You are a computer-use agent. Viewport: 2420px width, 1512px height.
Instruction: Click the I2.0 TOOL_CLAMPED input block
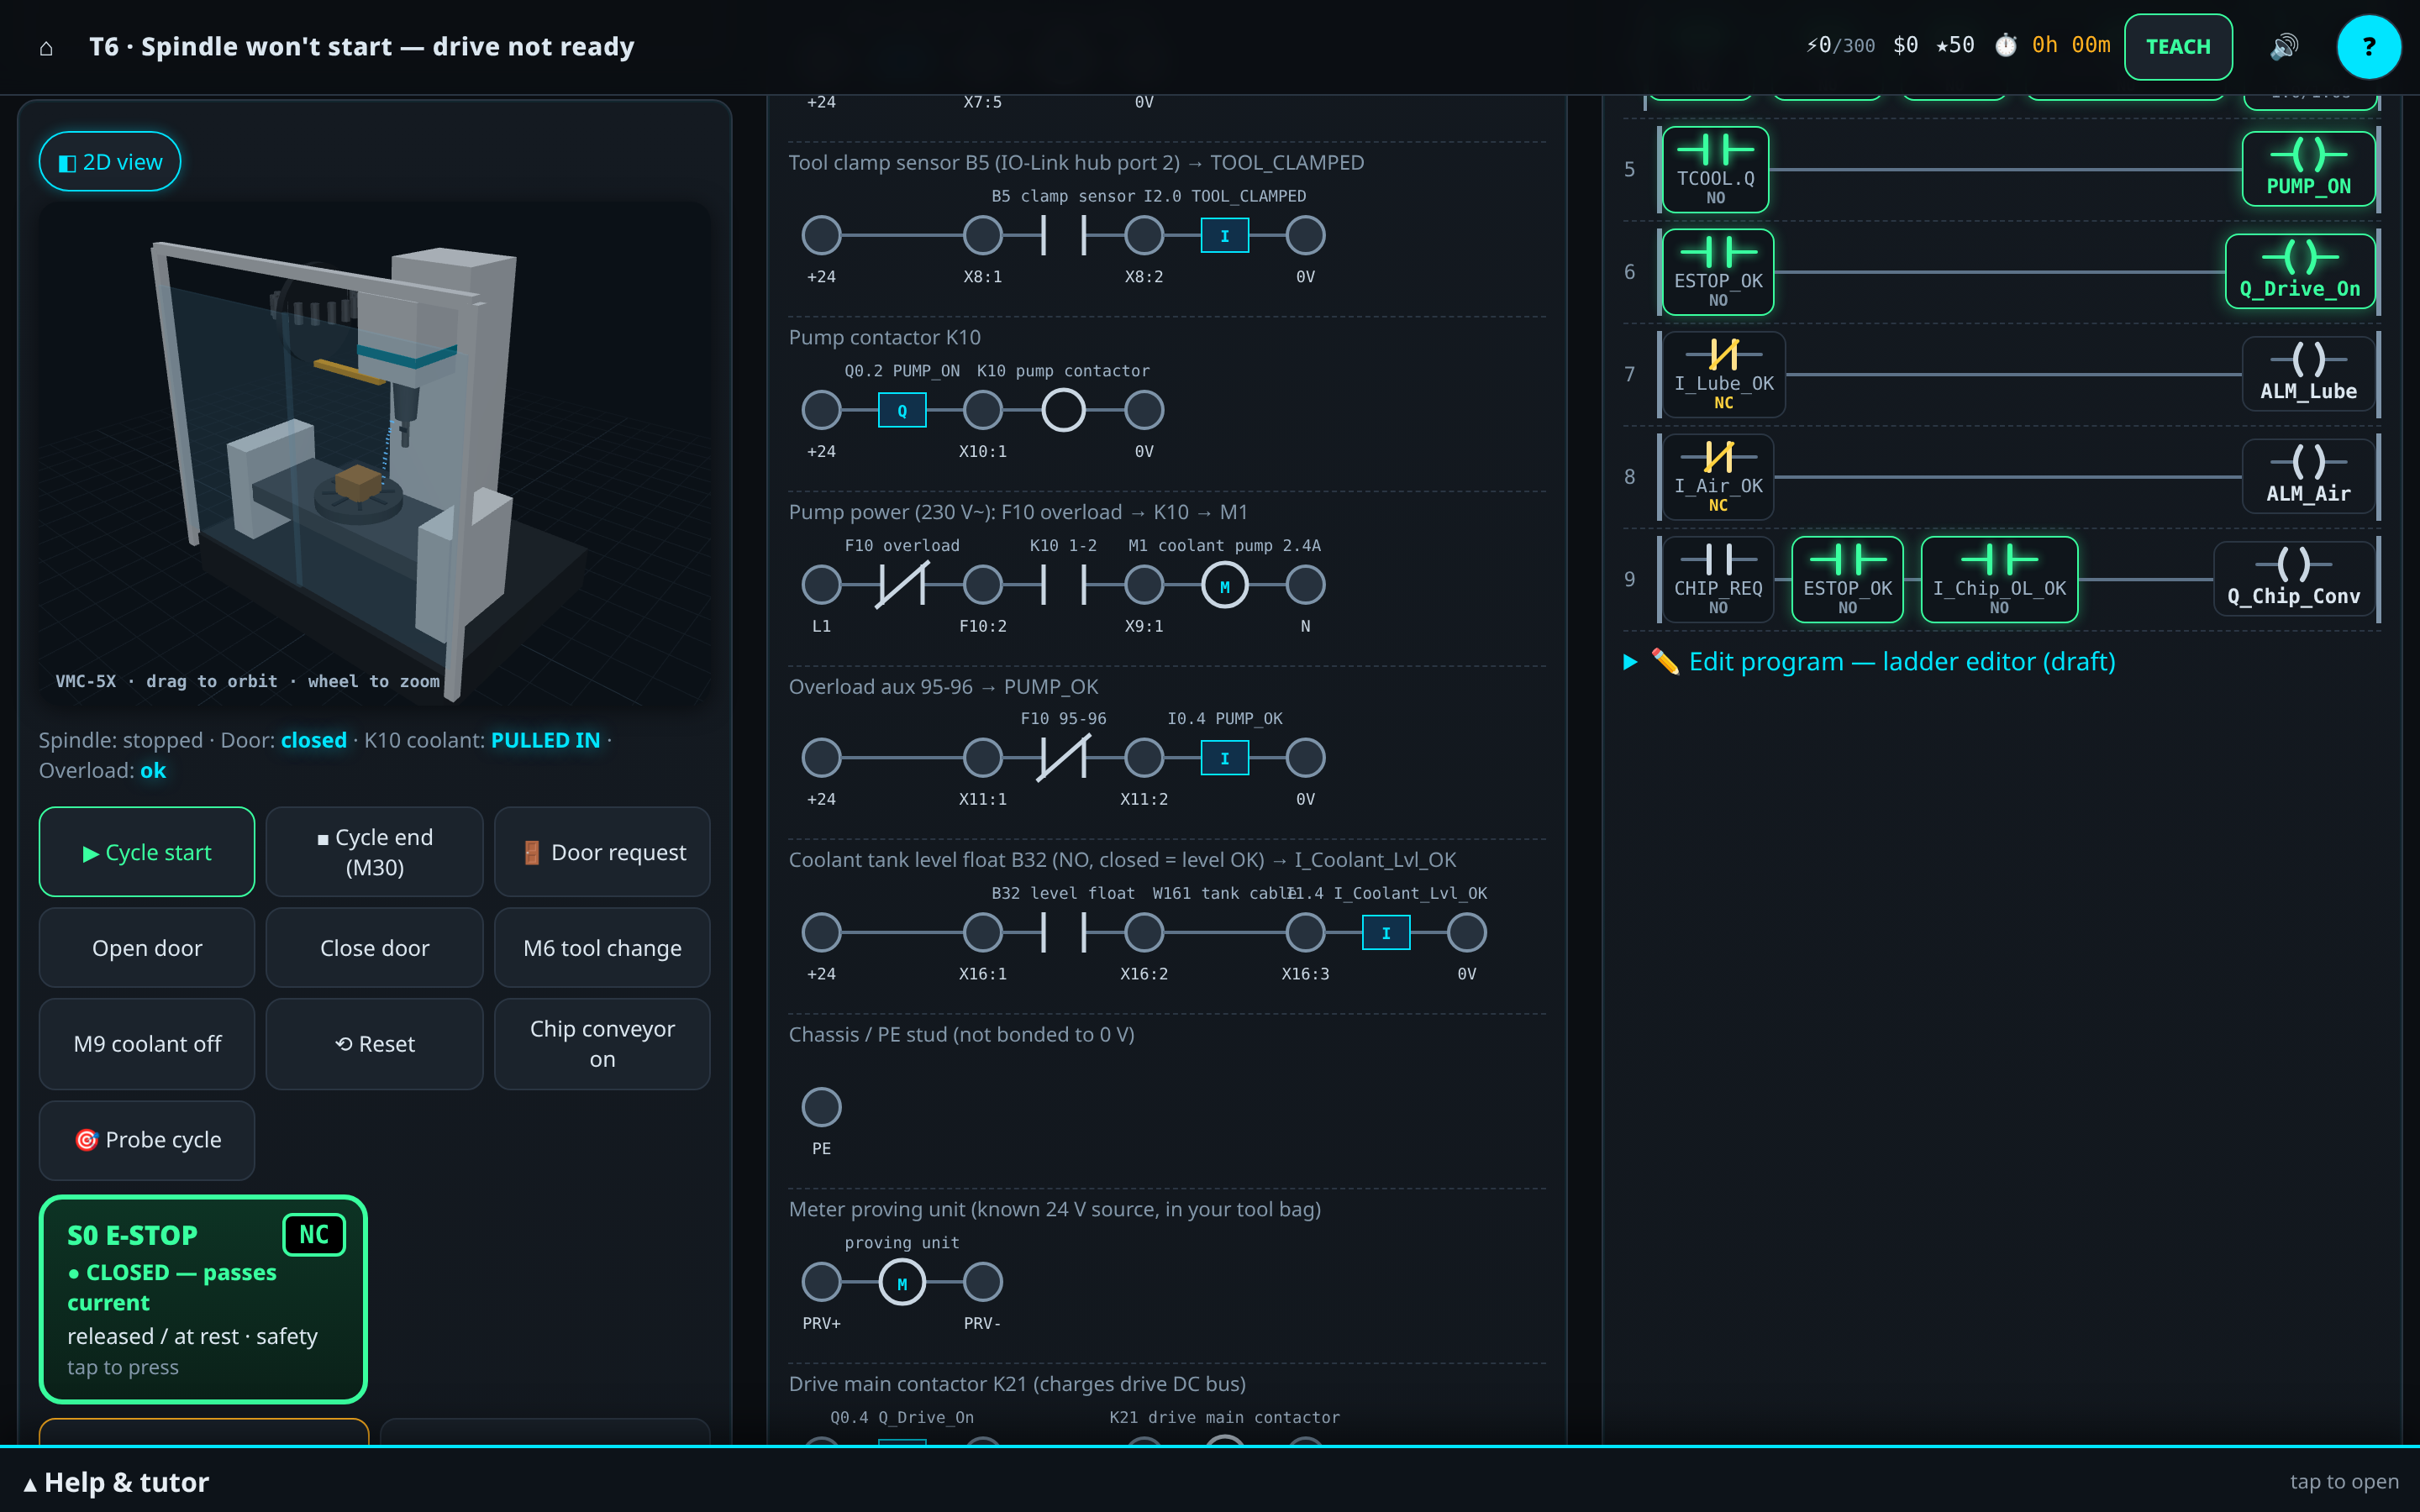(x=1224, y=236)
